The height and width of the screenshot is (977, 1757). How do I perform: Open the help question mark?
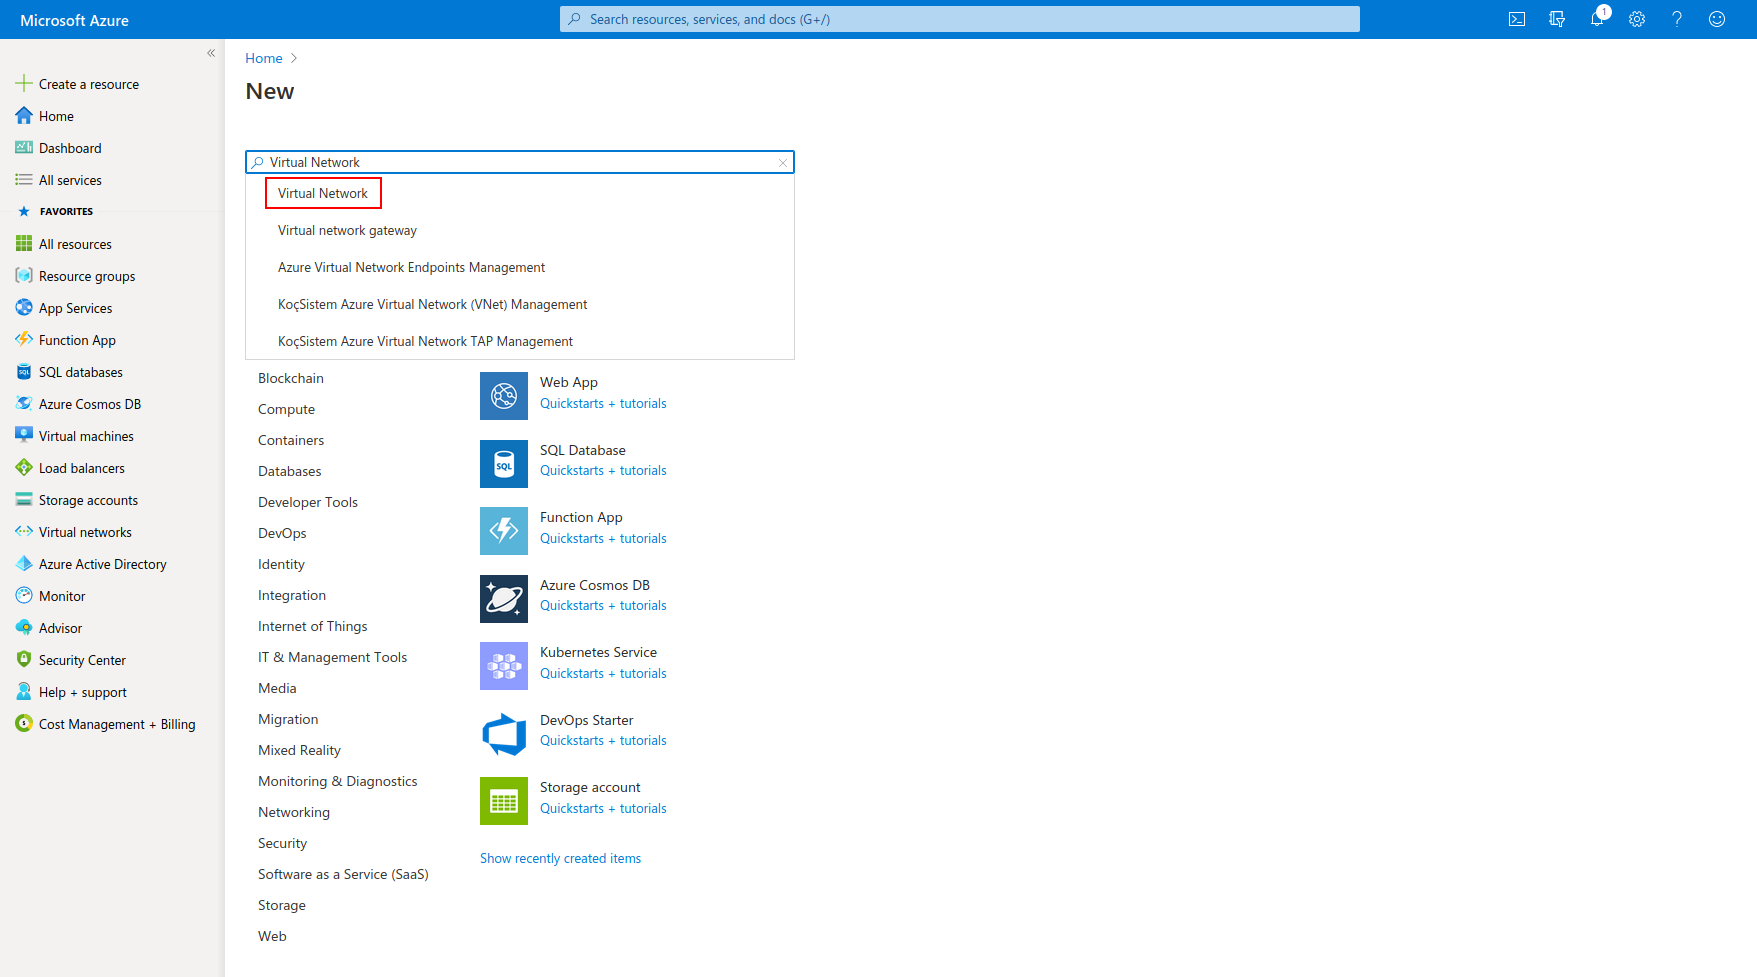(1677, 19)
